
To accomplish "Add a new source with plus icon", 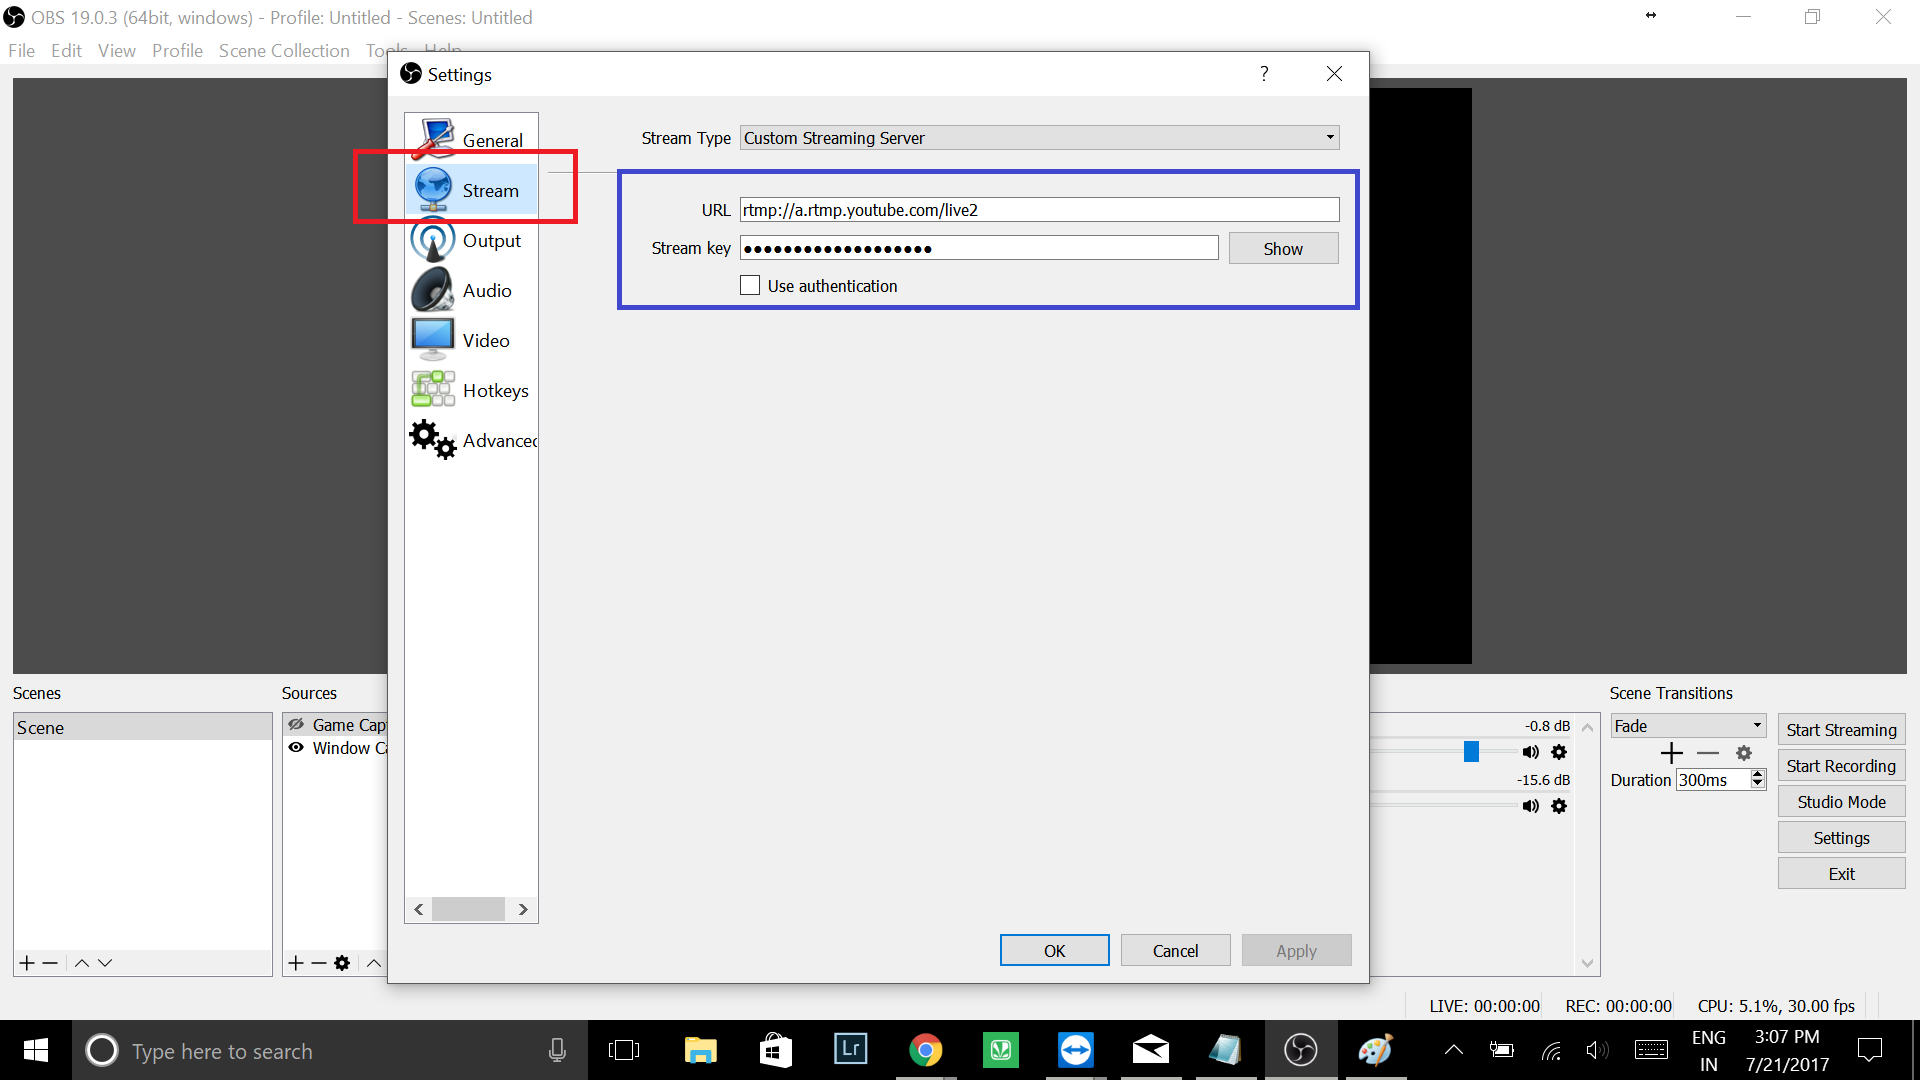I will (x=296, y=964).
